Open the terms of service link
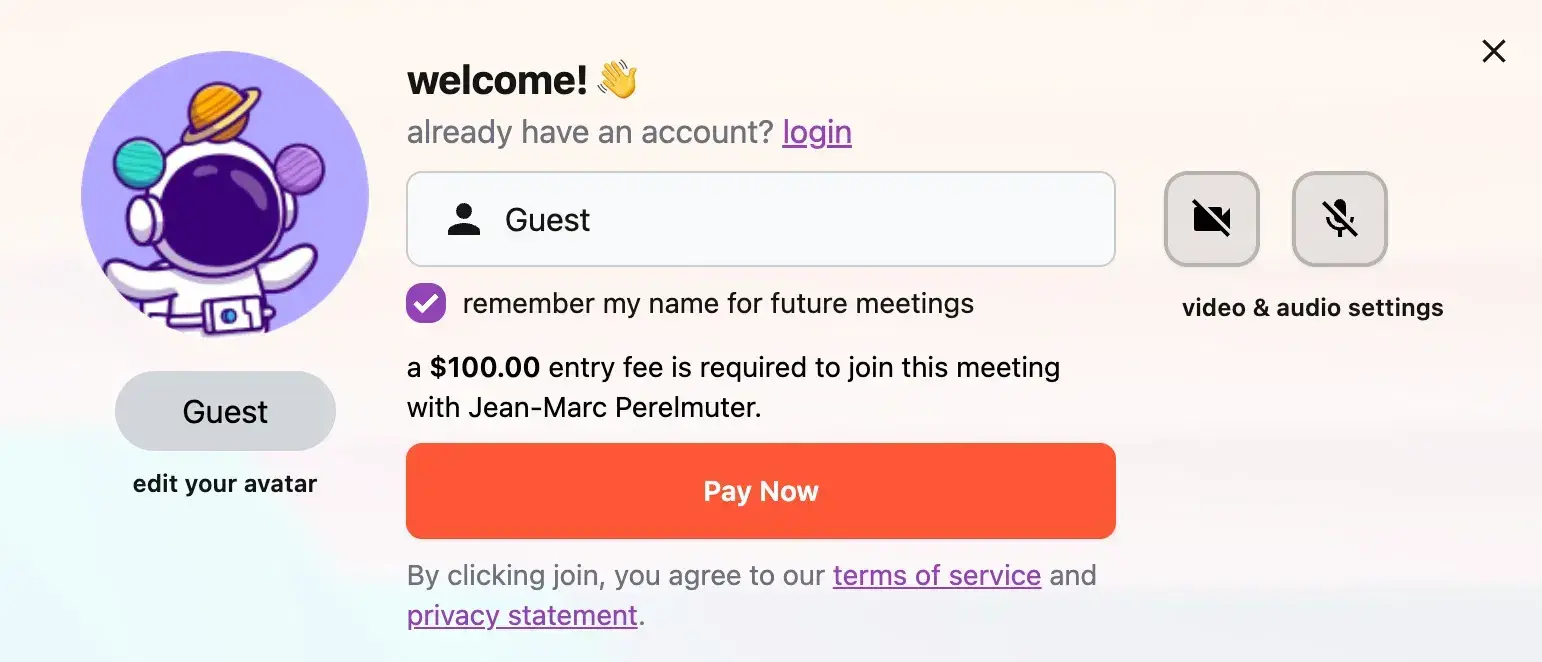1542x662 pixels. (x=937, y=576)
